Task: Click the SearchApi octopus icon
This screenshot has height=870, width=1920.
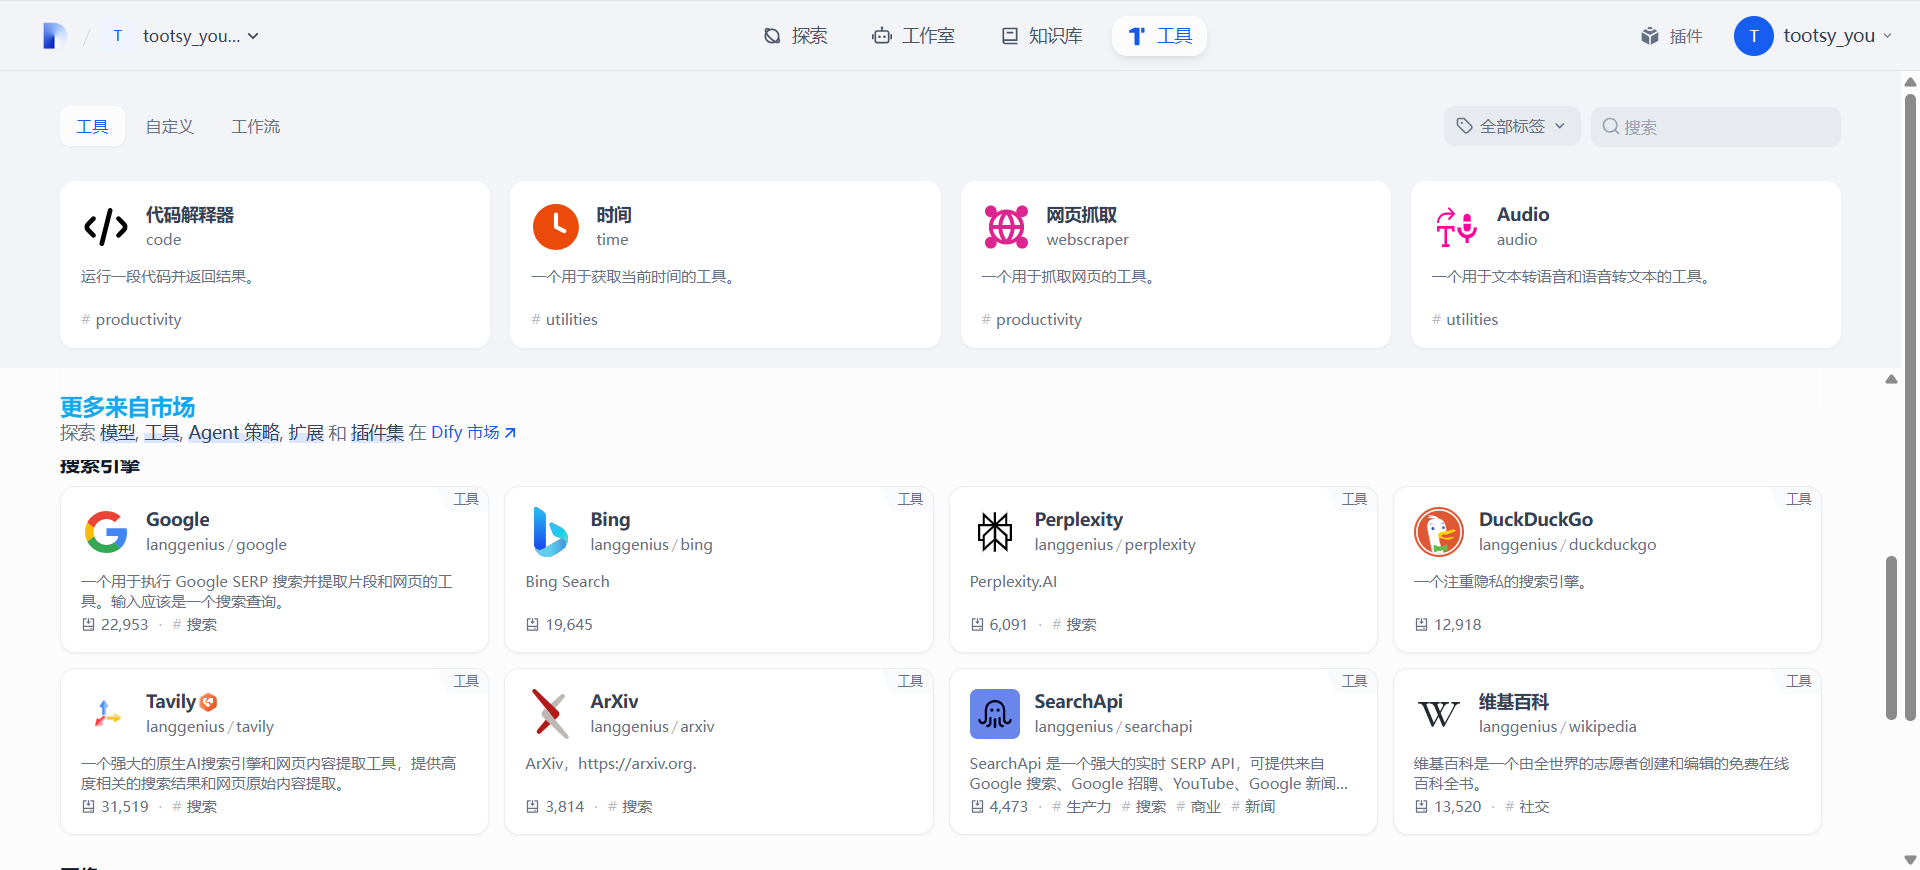Action: coord(994,714)
